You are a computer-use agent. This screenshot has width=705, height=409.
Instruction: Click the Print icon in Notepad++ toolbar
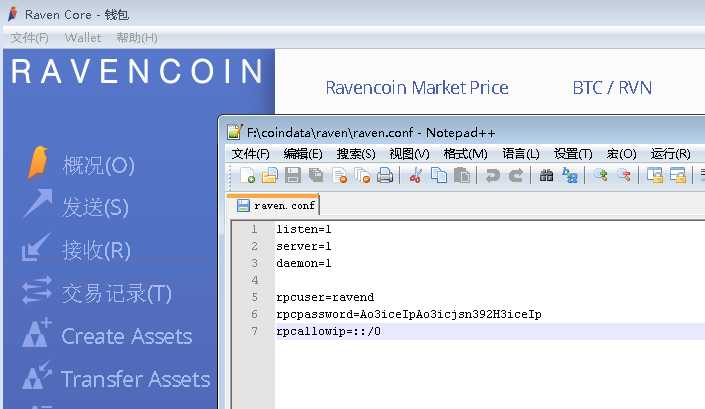[x=385, y=175]
